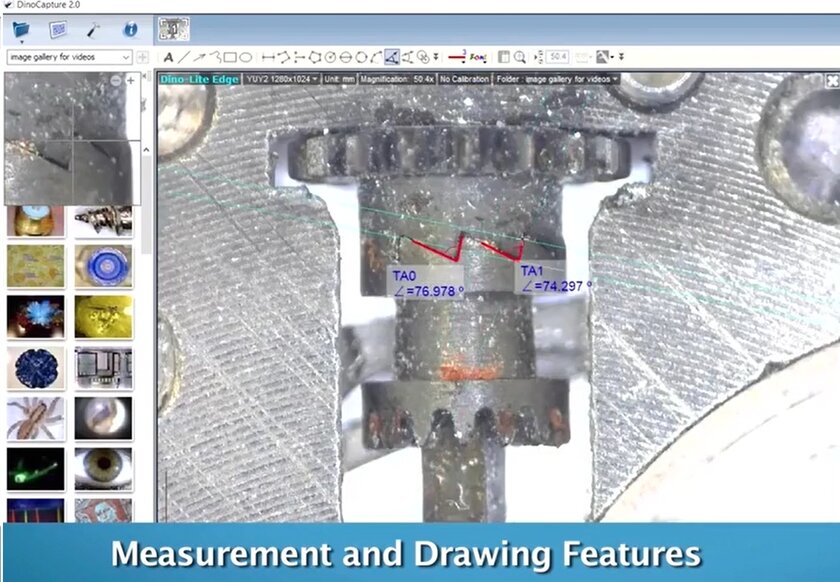Screen dimensions: 840x582
Task: Click the magnification value field showing 50.4
Action: point(557,57)
